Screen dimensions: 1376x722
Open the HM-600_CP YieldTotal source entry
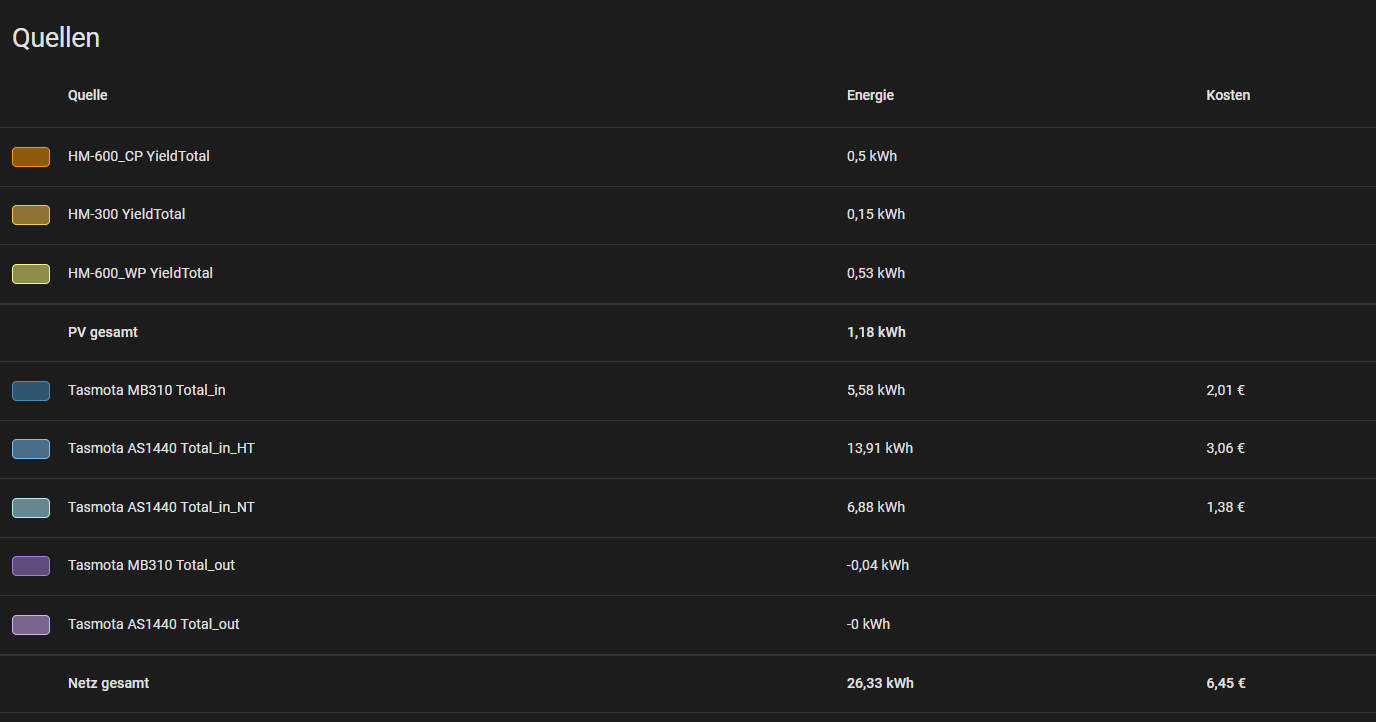point(139,156)
